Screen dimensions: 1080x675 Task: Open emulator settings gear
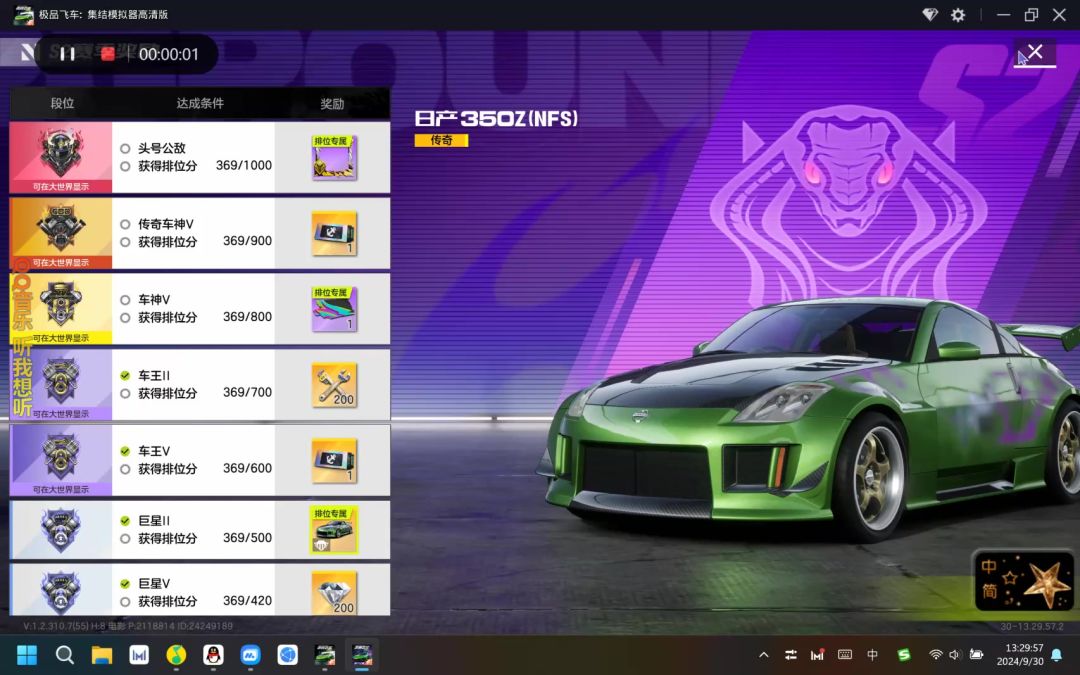[958, 14]
